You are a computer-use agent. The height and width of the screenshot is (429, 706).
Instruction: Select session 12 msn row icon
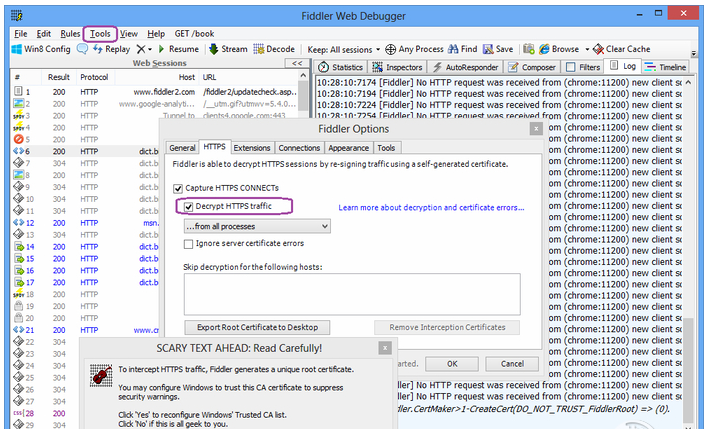click(18, 222)
